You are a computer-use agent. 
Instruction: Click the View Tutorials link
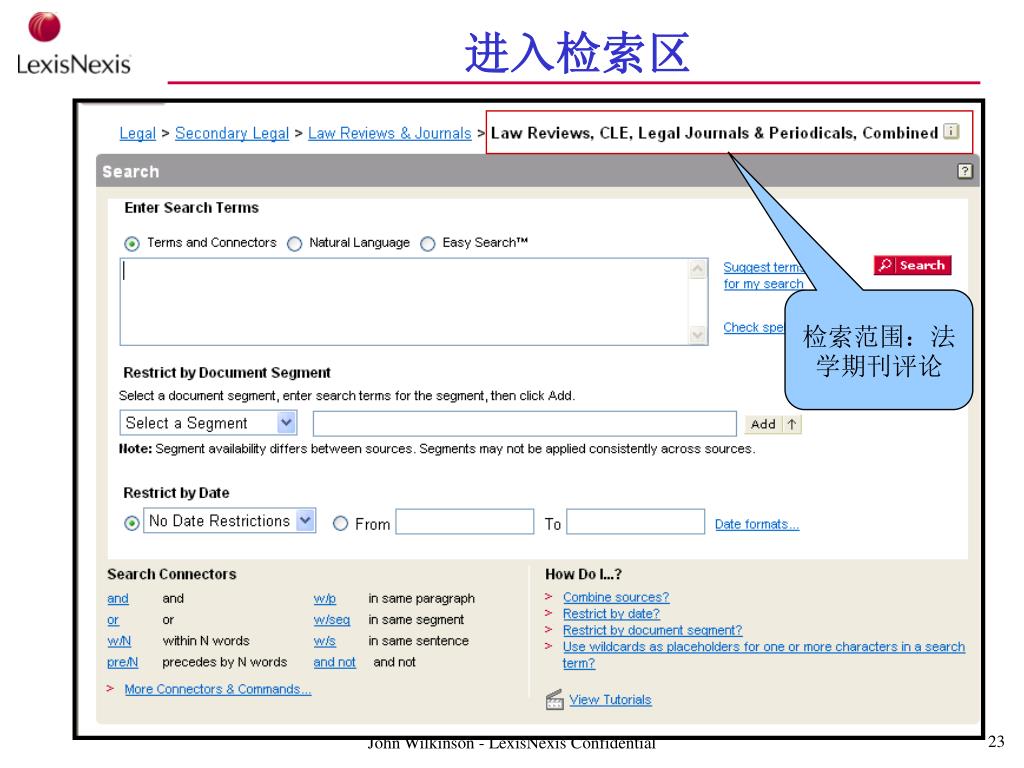(x=611, y=699)
